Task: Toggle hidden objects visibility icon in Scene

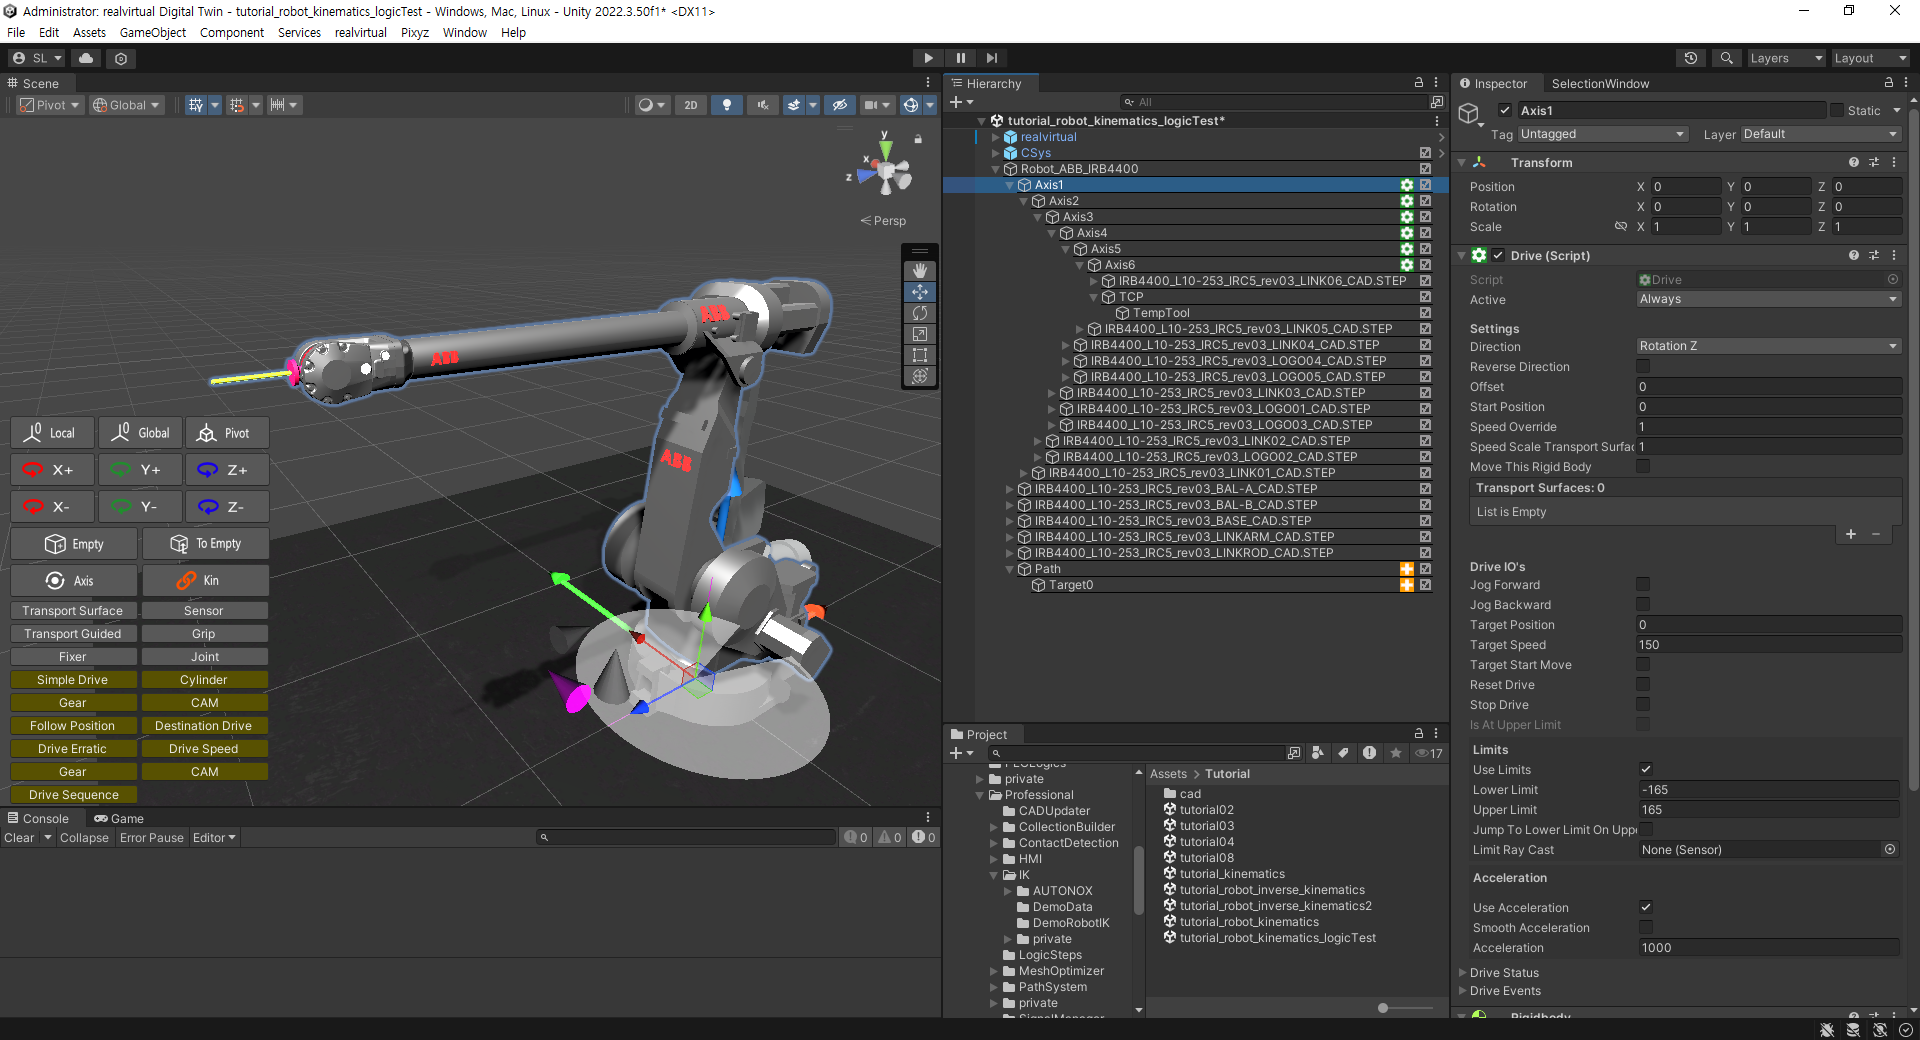Action: (840, 105)
